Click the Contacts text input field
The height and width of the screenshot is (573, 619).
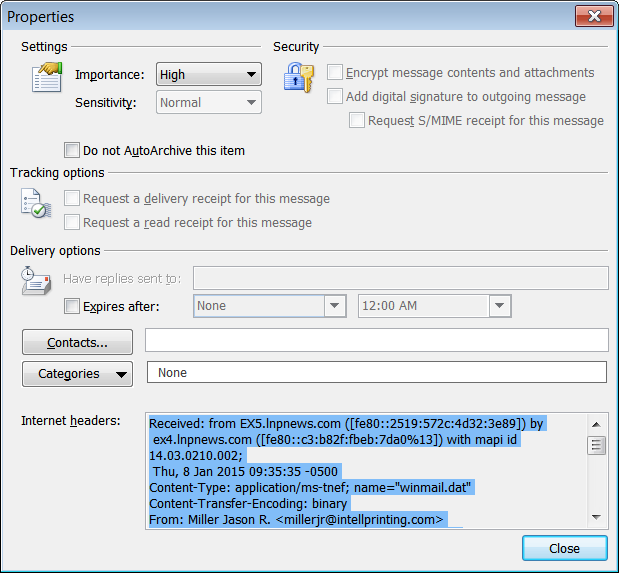click(x=376, y=341)
